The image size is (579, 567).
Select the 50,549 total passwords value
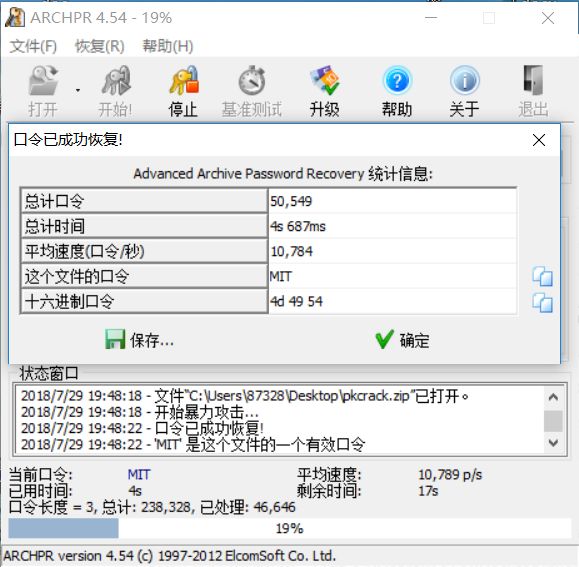tap(392, 201)
